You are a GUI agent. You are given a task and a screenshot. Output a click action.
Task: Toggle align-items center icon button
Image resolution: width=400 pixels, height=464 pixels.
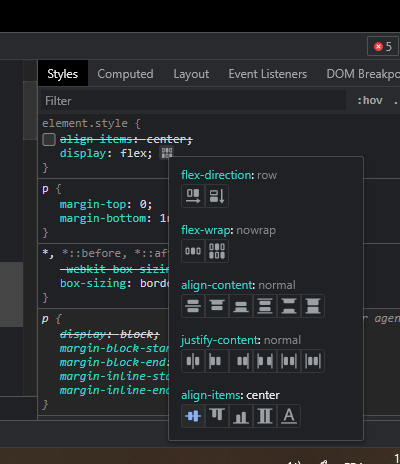(x=193, y=416)
